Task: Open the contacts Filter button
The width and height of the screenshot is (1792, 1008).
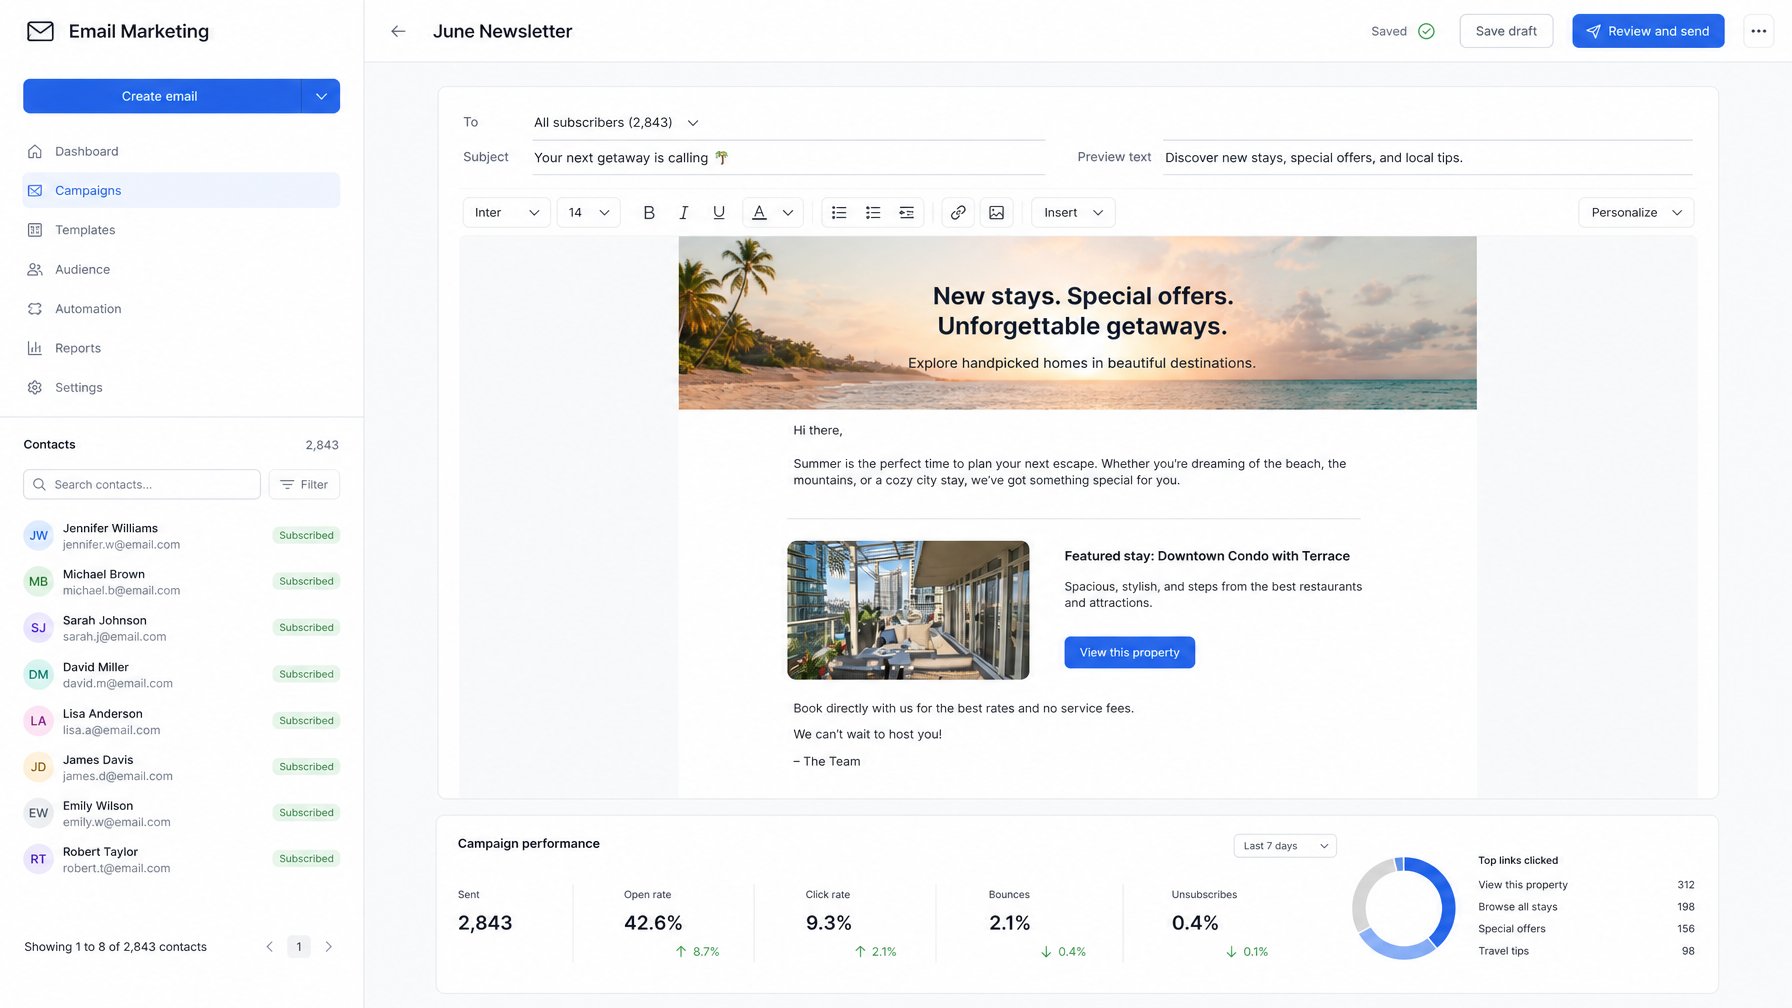Action: [304, 484]
